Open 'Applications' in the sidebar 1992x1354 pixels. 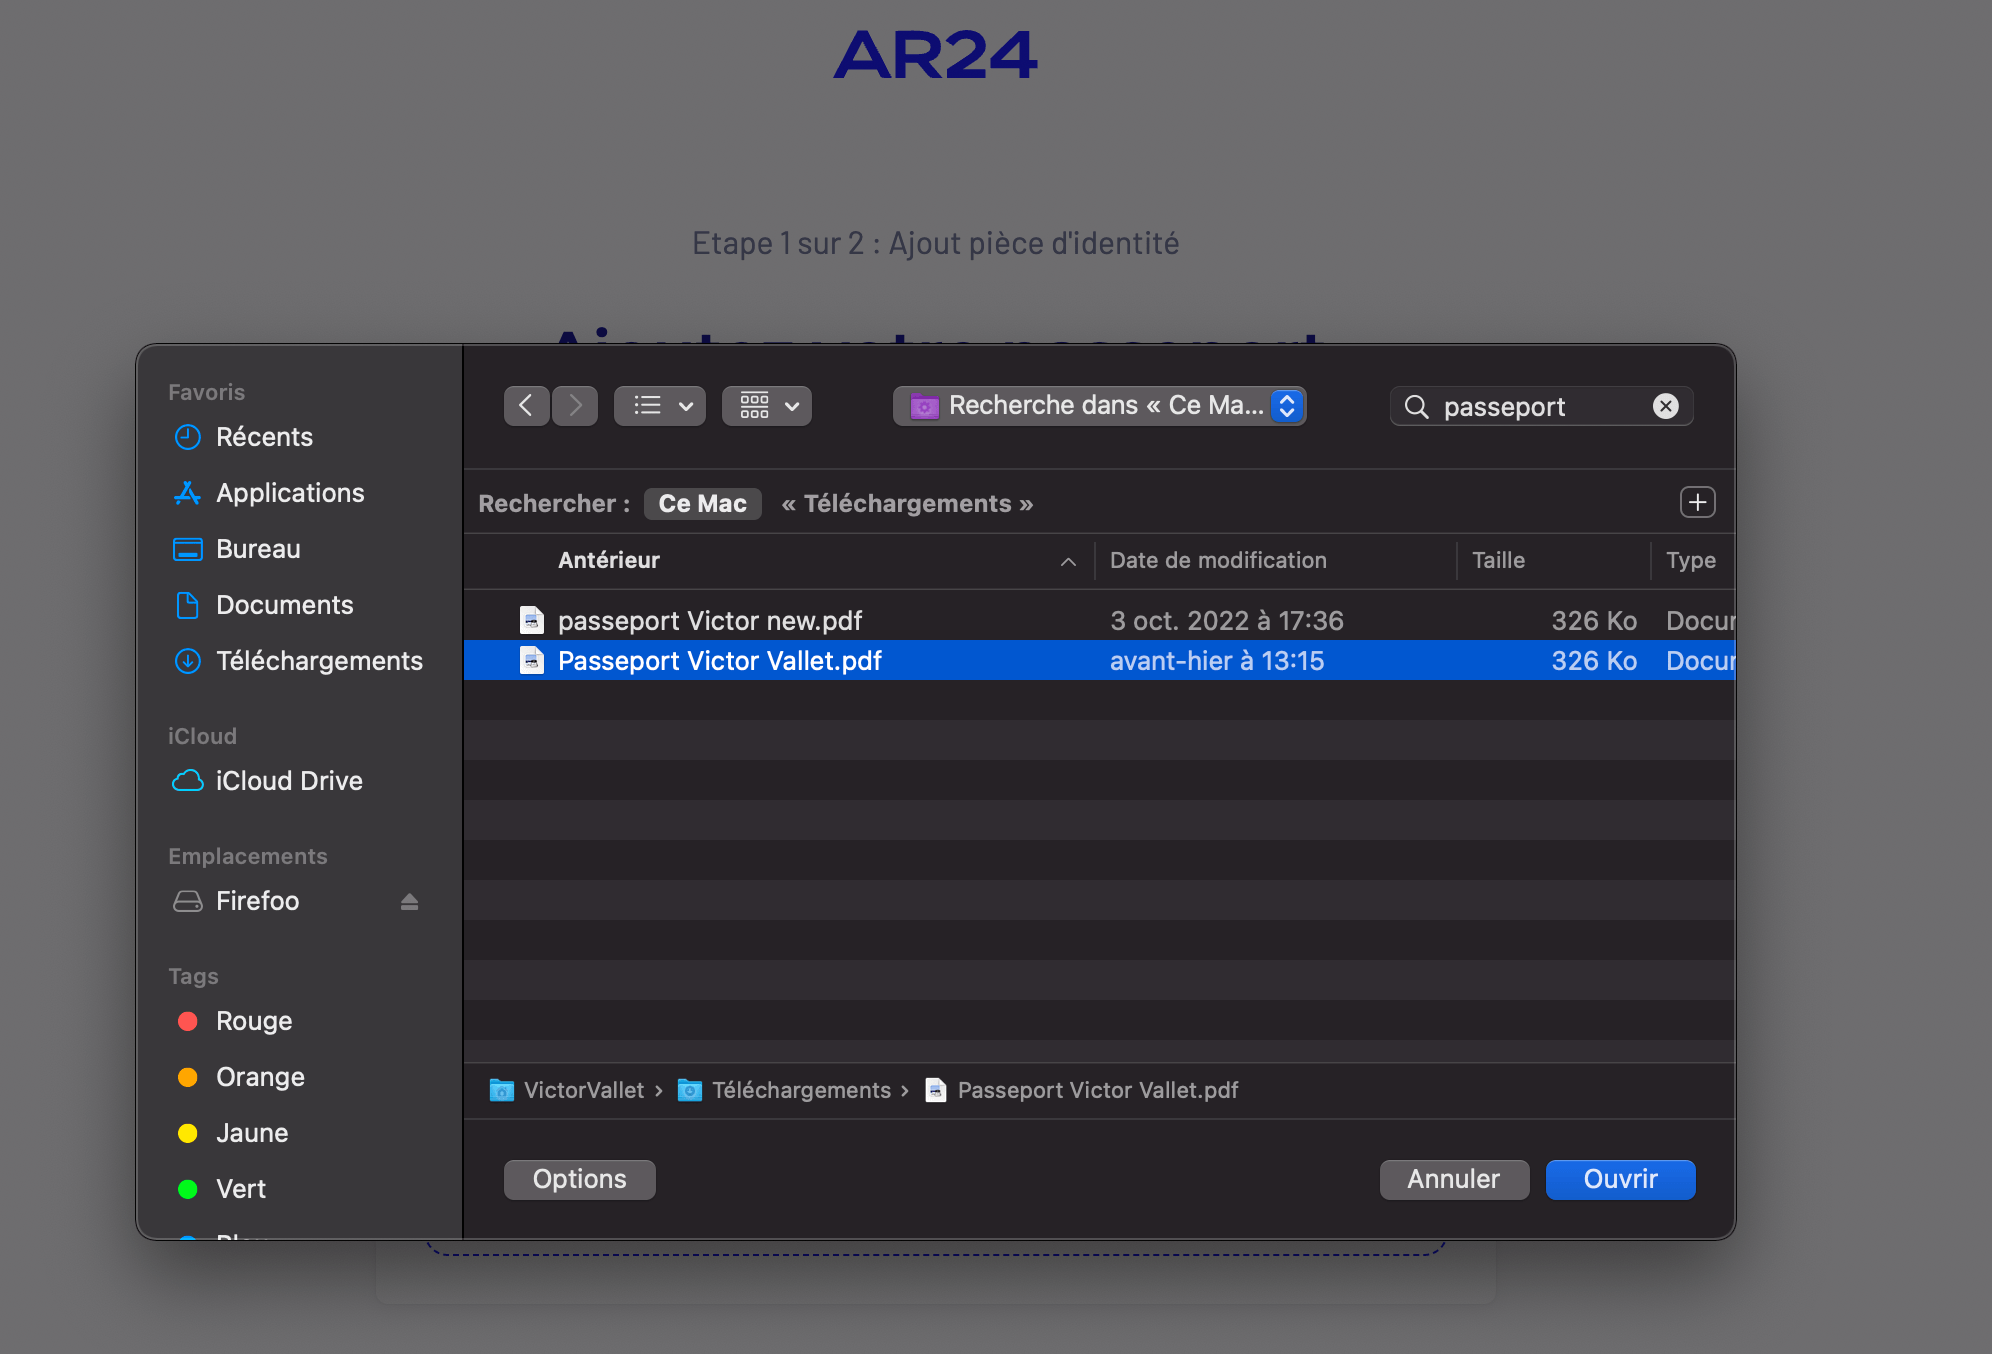click(x=290, y=493)
